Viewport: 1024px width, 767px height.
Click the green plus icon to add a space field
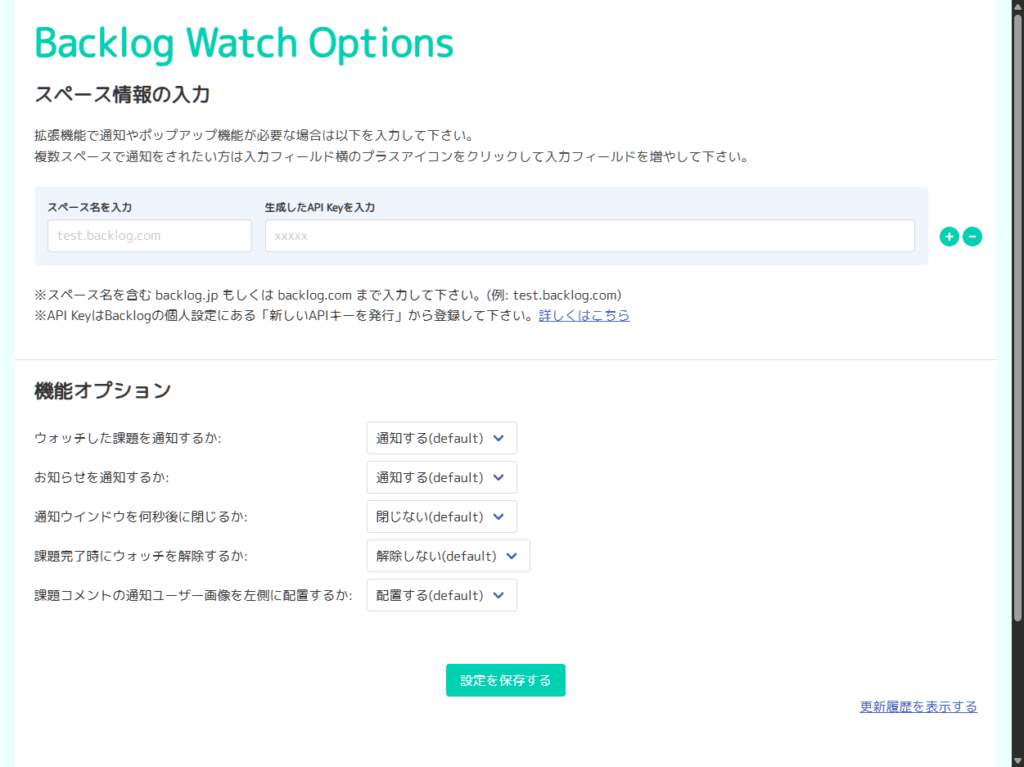pos(949,237)
